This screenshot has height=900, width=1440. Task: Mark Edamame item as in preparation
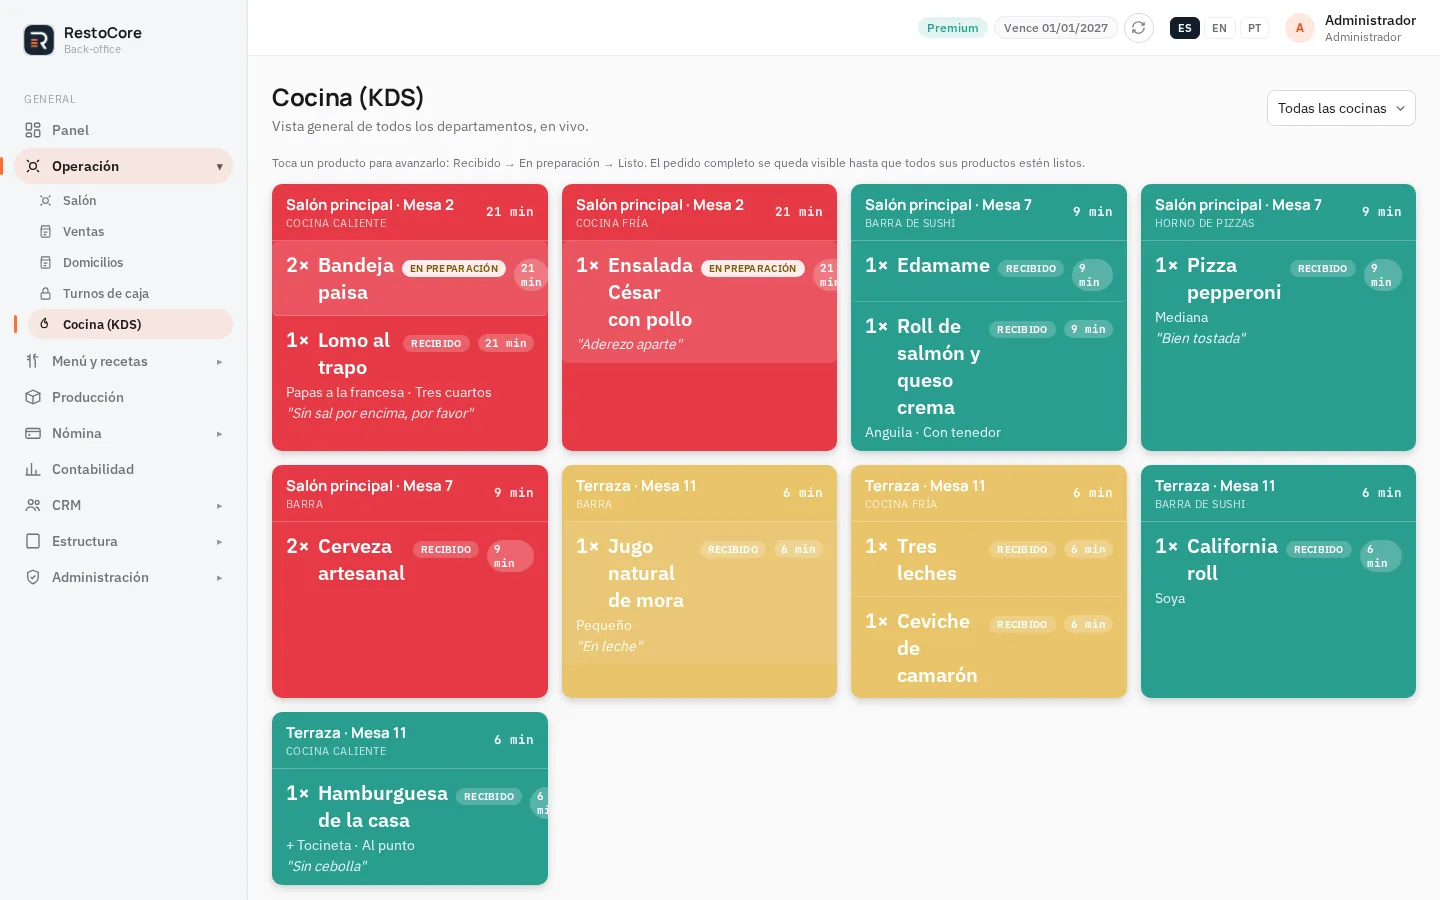989,271
